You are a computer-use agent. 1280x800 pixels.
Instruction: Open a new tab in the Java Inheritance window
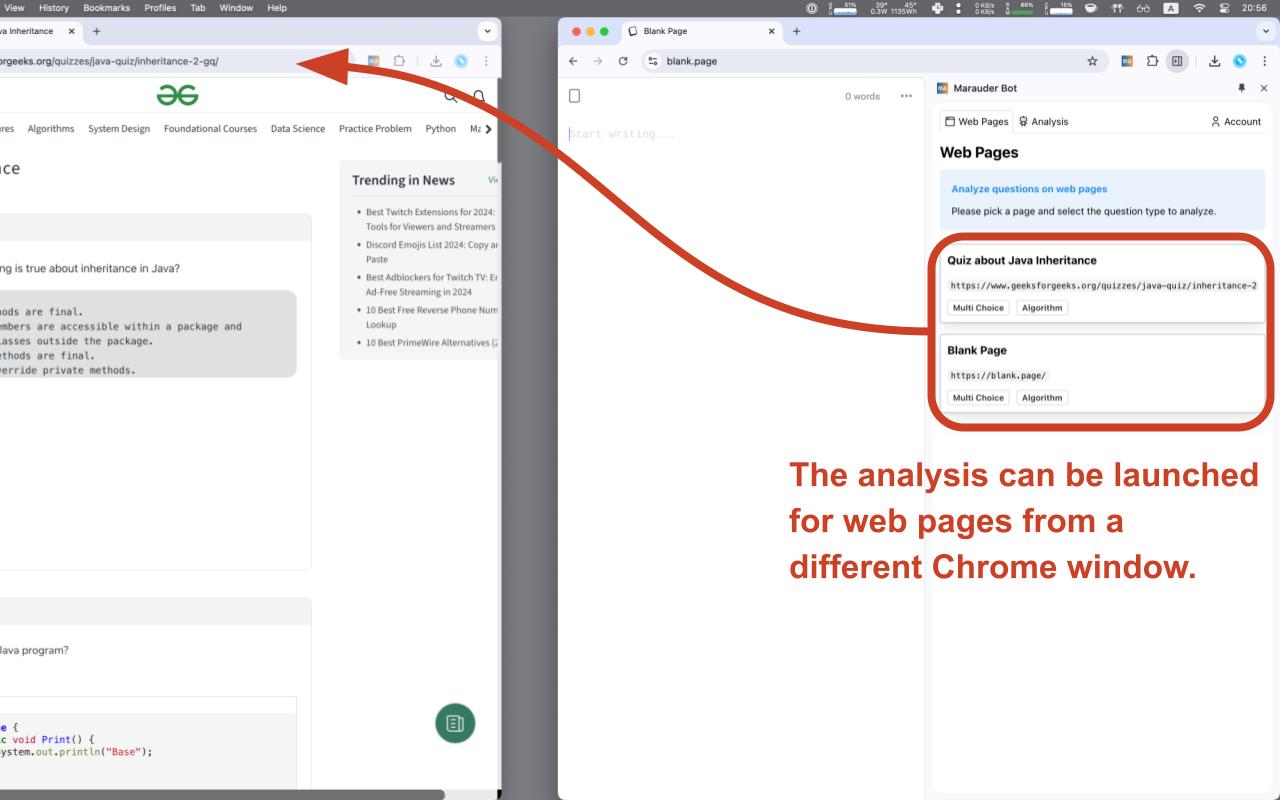click(96, 31)
